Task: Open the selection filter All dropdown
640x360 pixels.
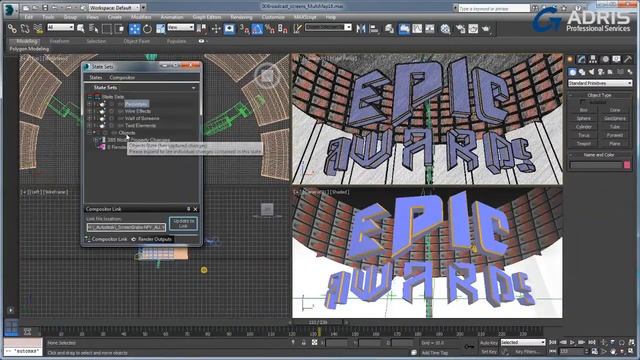Action: pyautogui.click(x=60, y=27)
